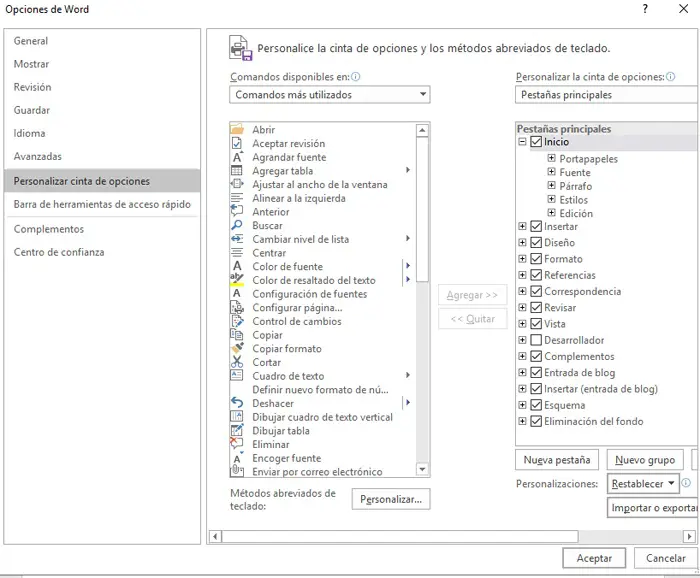This screenshot has height=578, width=700.
Task: Click the Dibujar tabla icon
Action: 237,430
